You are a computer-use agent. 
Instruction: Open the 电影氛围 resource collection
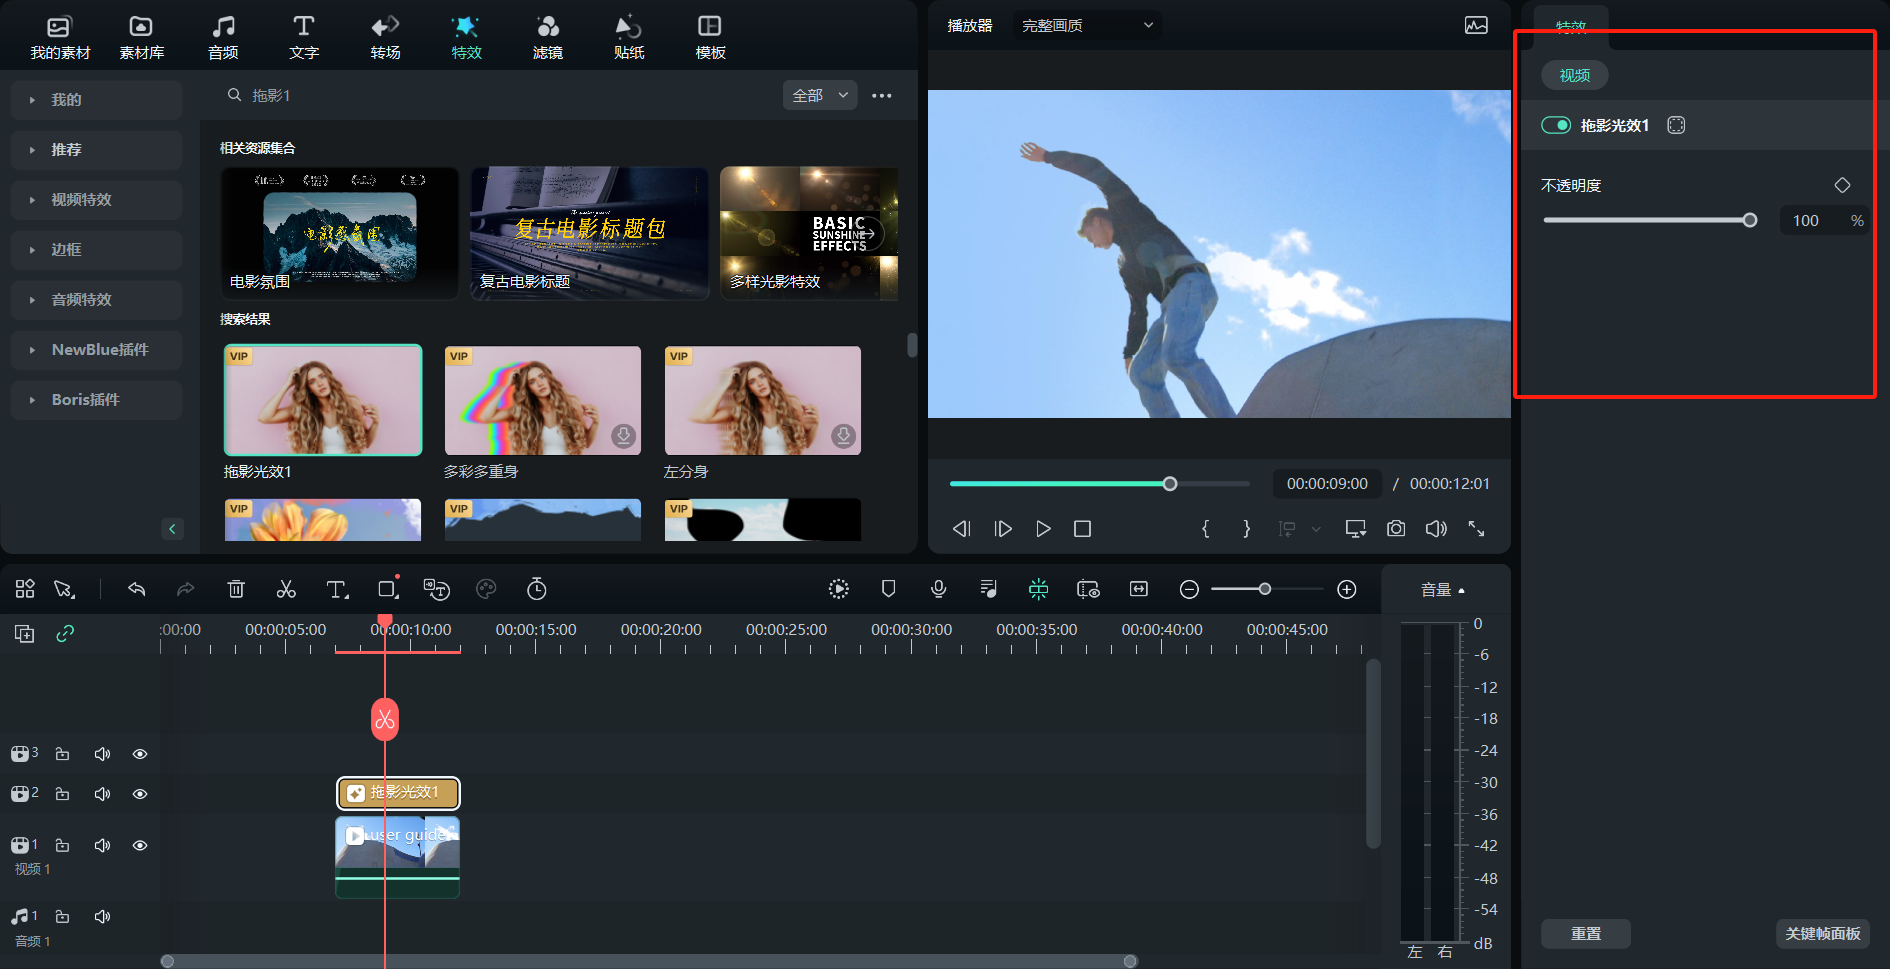[x=339, y=233]
